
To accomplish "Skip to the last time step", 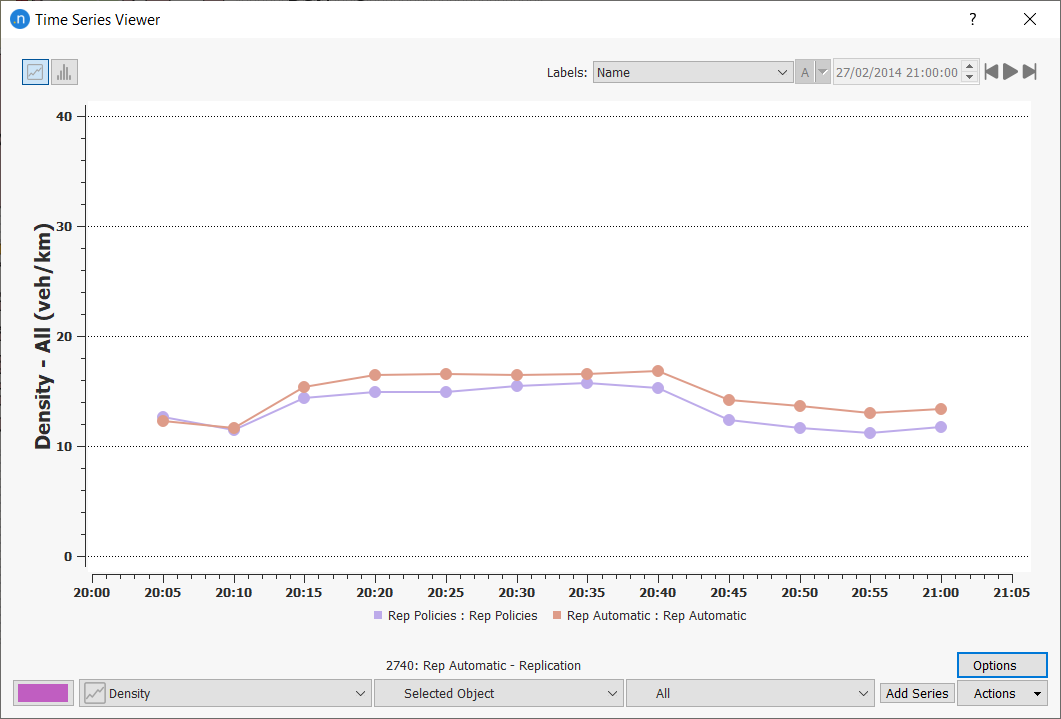I will pyautogui.click(x=1030, y=72).
